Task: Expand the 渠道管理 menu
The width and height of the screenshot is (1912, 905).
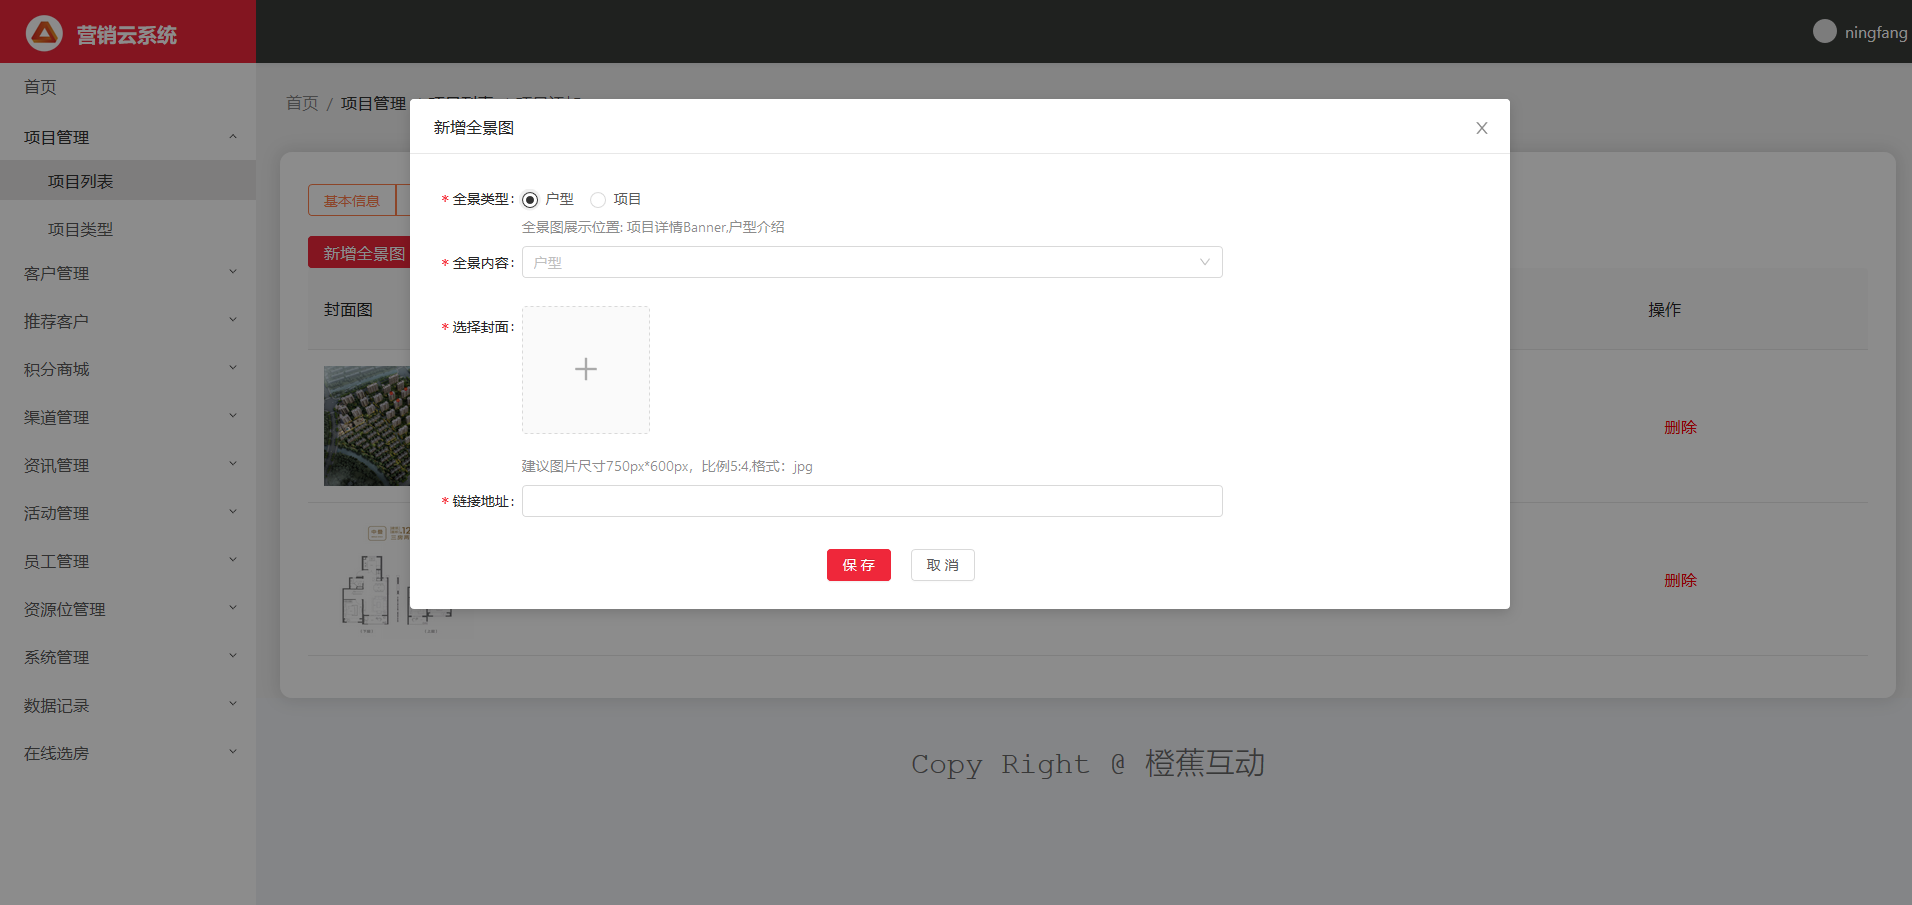Action: (x=128, y=417)
